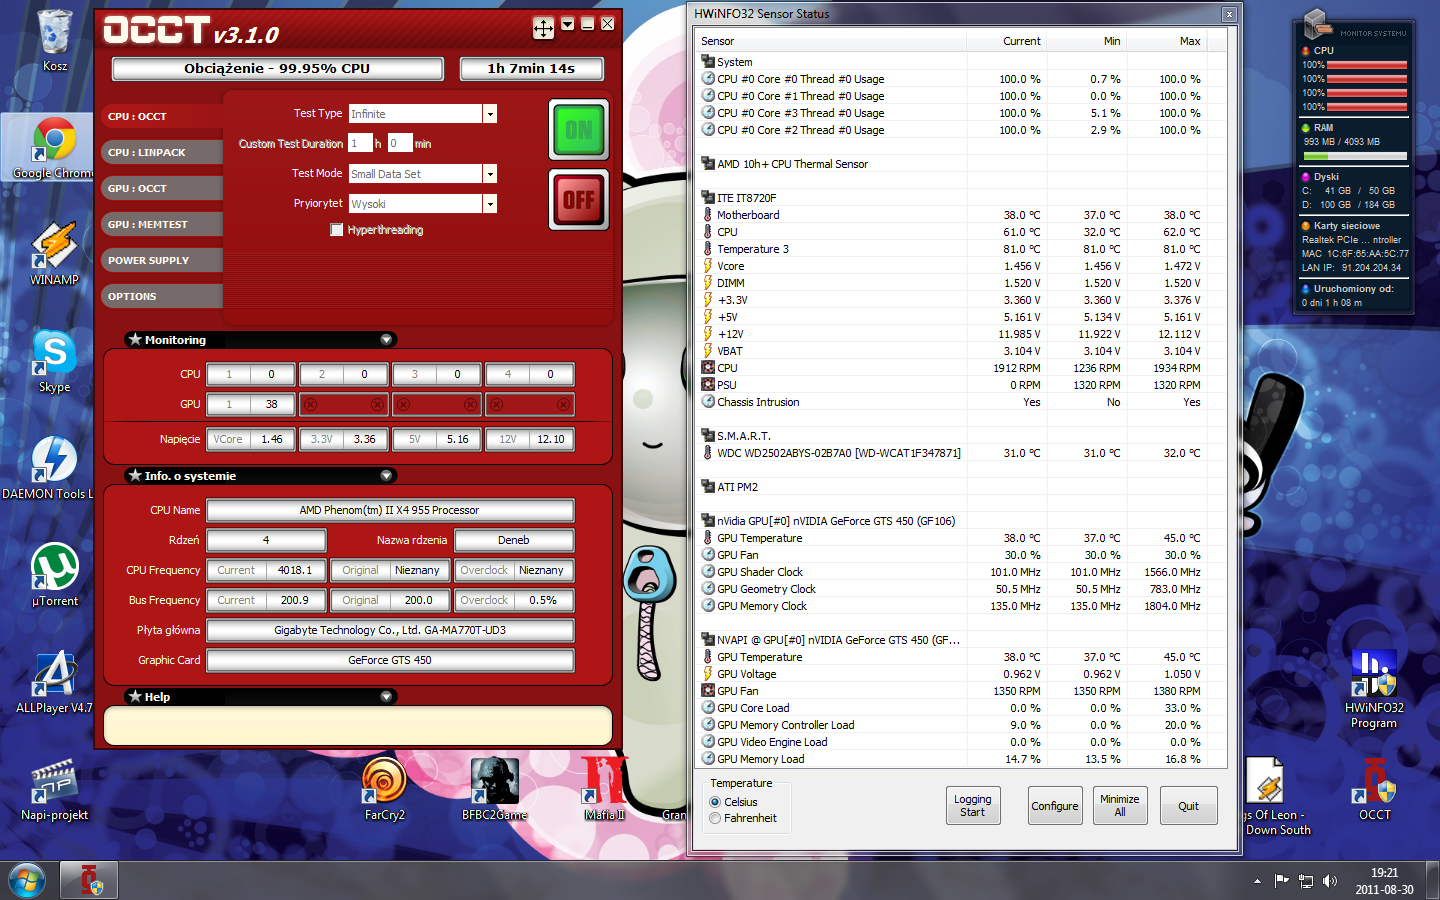This screenshot has height=900, width=1440.
Task: Click the Configure button in HWiNFO32
Action: click(x=1055, y=806)
